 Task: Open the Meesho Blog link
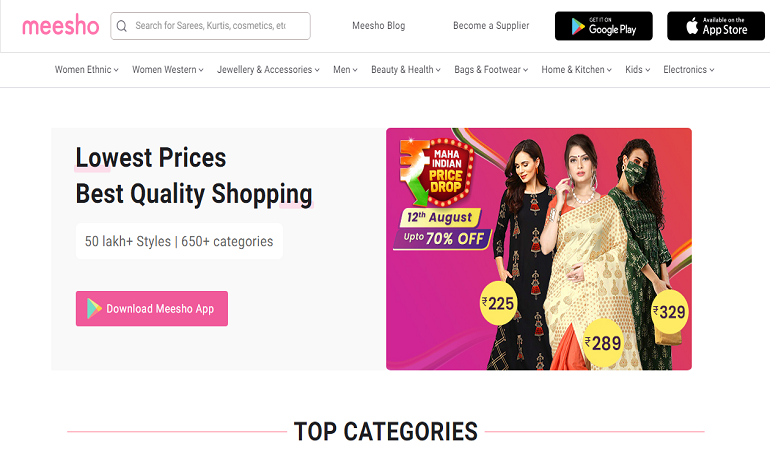click(x=379, y=26)
